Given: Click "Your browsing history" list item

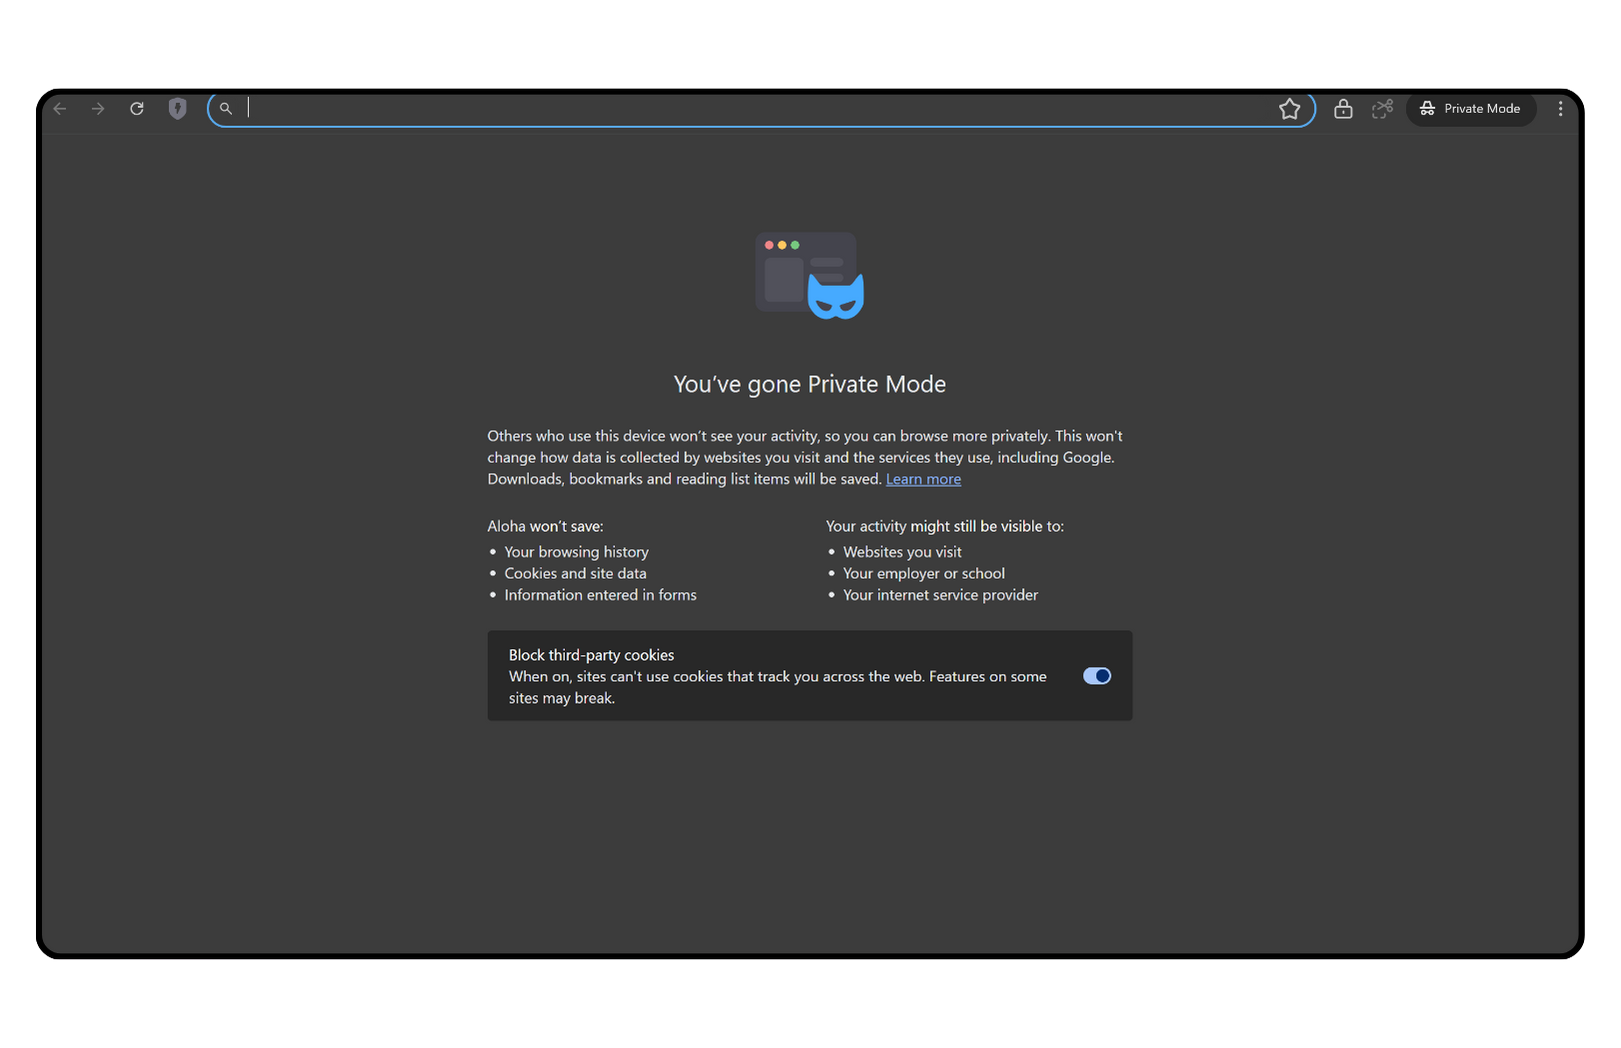Looking at the screenshot, I should point(576,552).
